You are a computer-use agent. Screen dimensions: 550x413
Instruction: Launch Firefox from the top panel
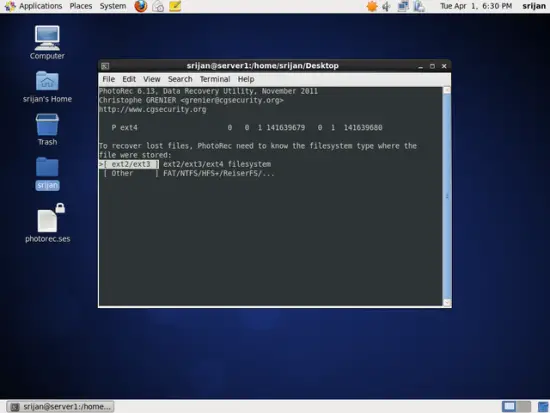click(x=141, y=6)
